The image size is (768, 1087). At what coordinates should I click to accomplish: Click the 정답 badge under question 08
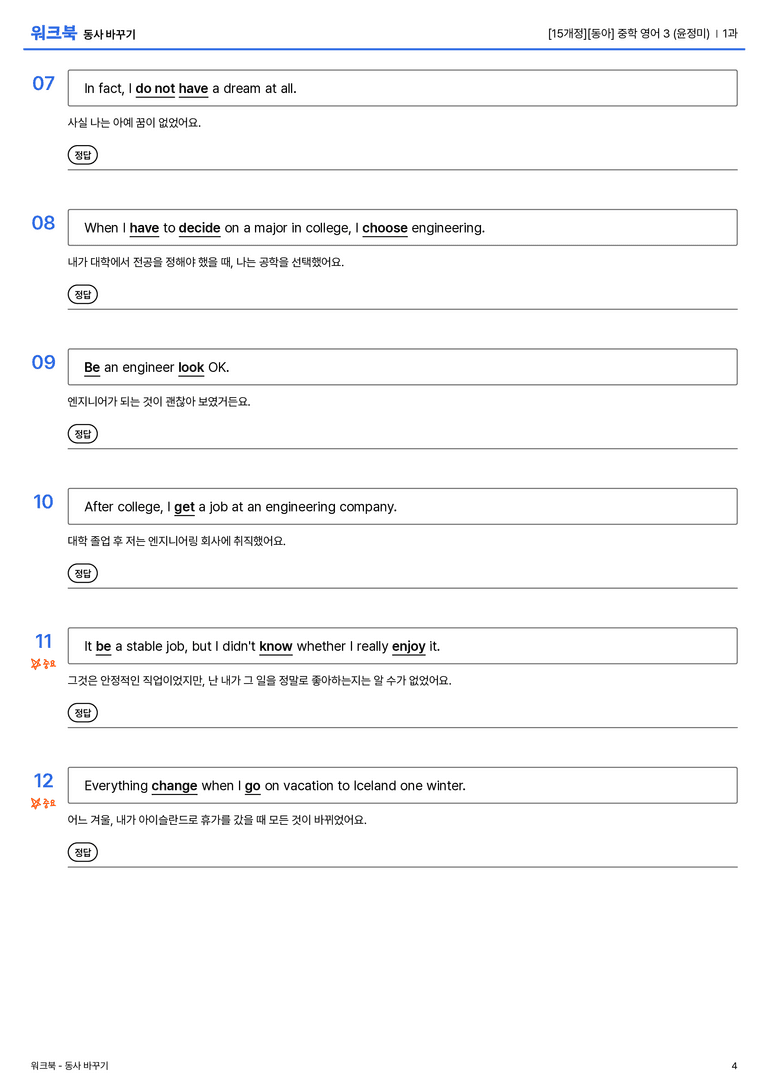(x=82, y=295)
